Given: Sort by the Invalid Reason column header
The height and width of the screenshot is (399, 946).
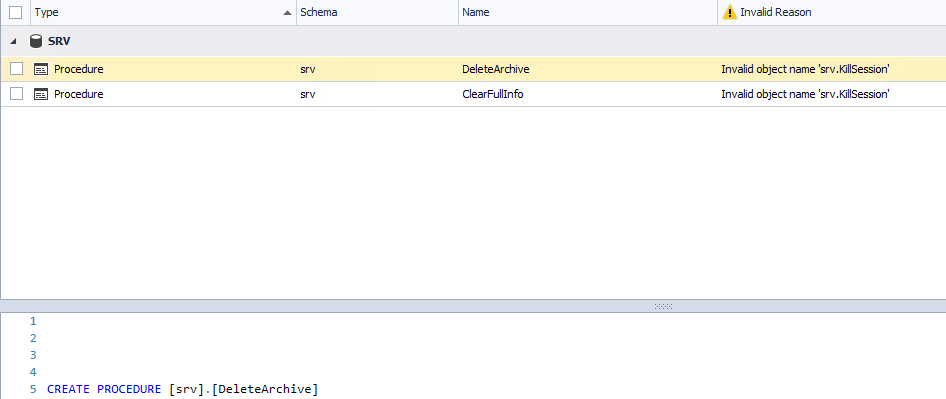Looking at the screenshot, I should pyautogui.click(x=831, y=12).
